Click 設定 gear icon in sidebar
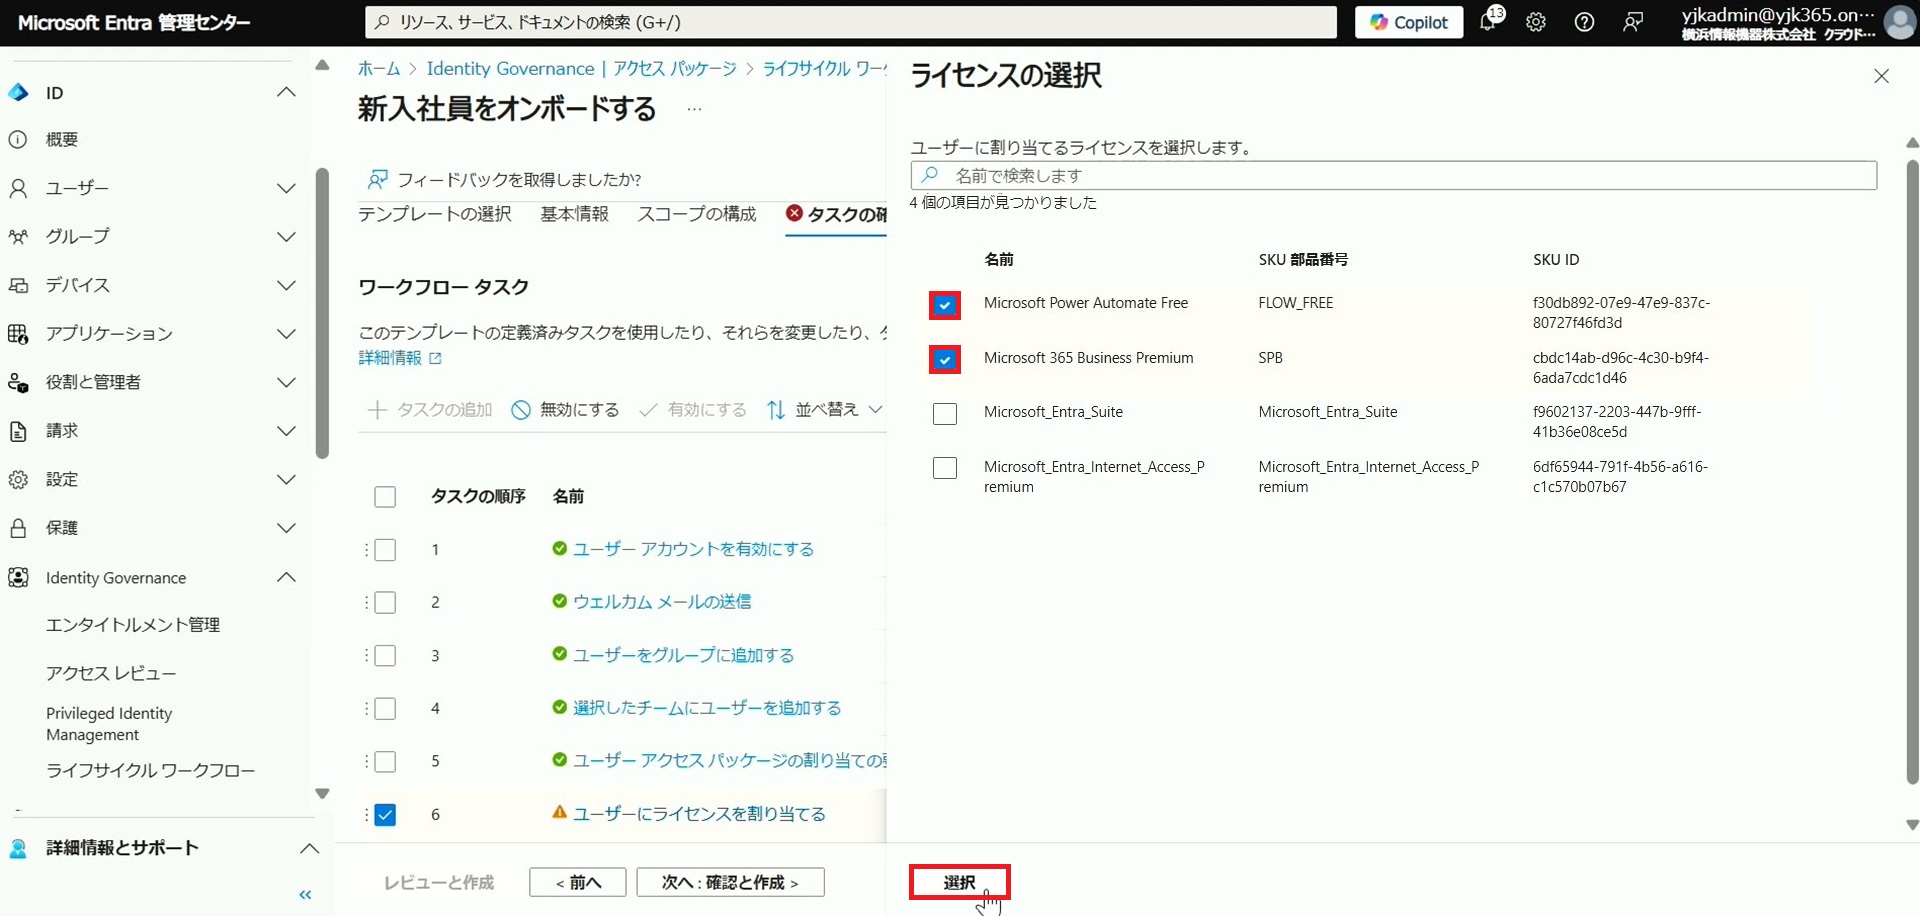This screenshot has height=916, width=1920. (x=18, y=479)
